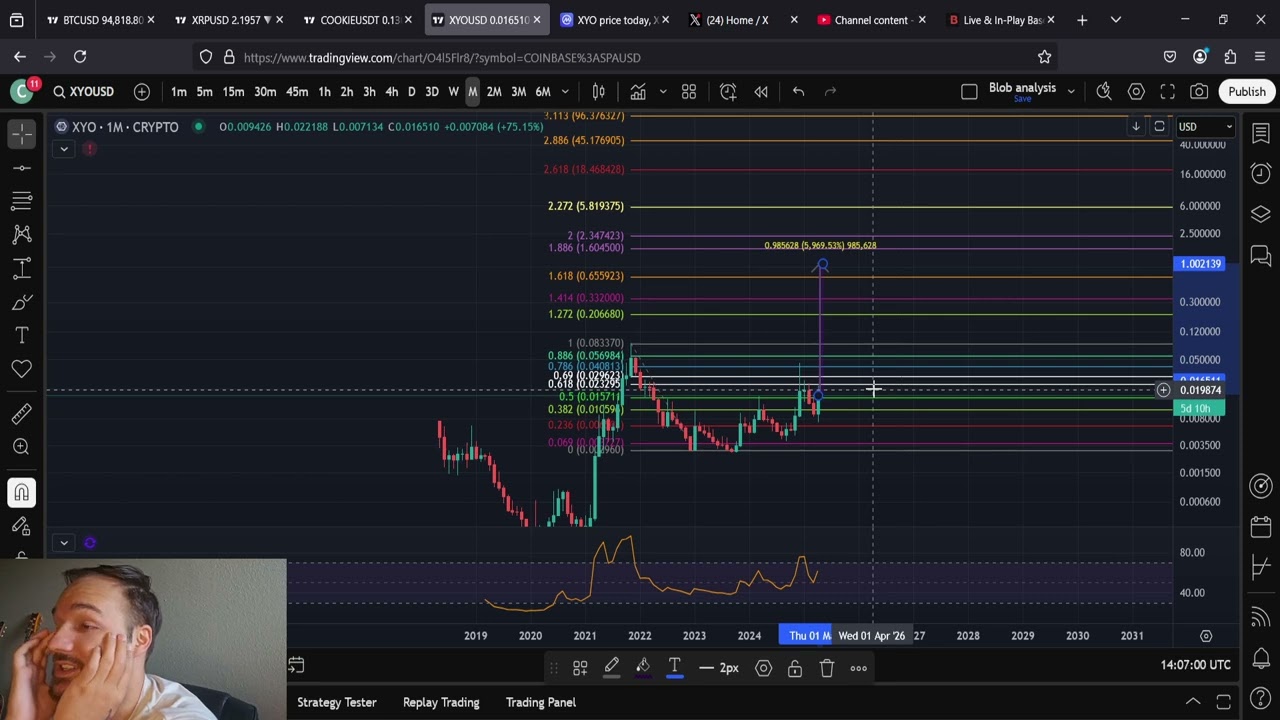Image resolution: width=1280 pixels, height=720 pixels.
Task: Open the Strategy Tester tab
Action: [x=337, y=702]
